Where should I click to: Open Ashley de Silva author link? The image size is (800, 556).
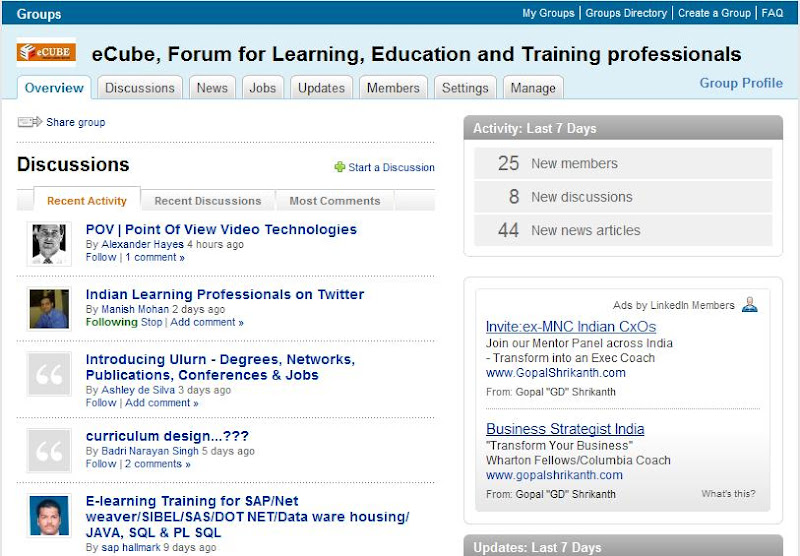point(138,390)
